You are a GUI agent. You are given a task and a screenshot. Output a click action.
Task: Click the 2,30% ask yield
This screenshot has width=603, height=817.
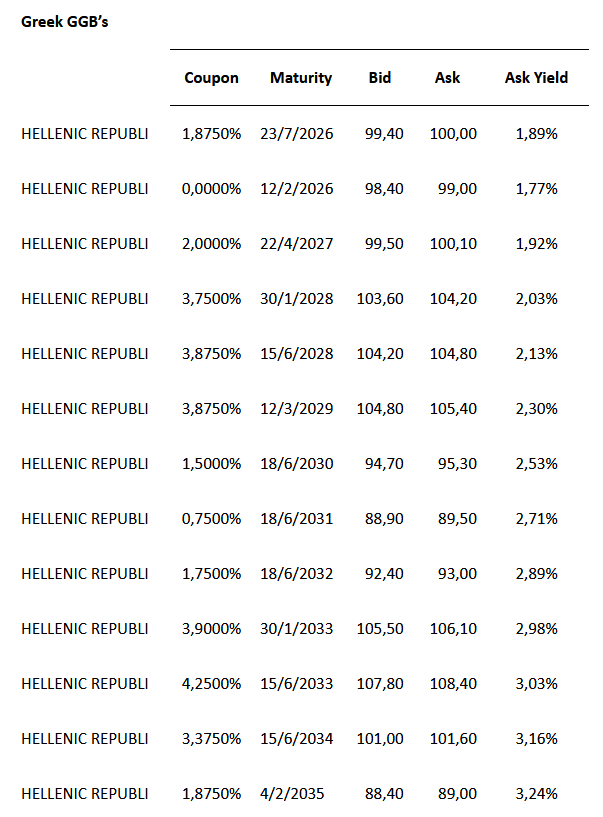536,408
